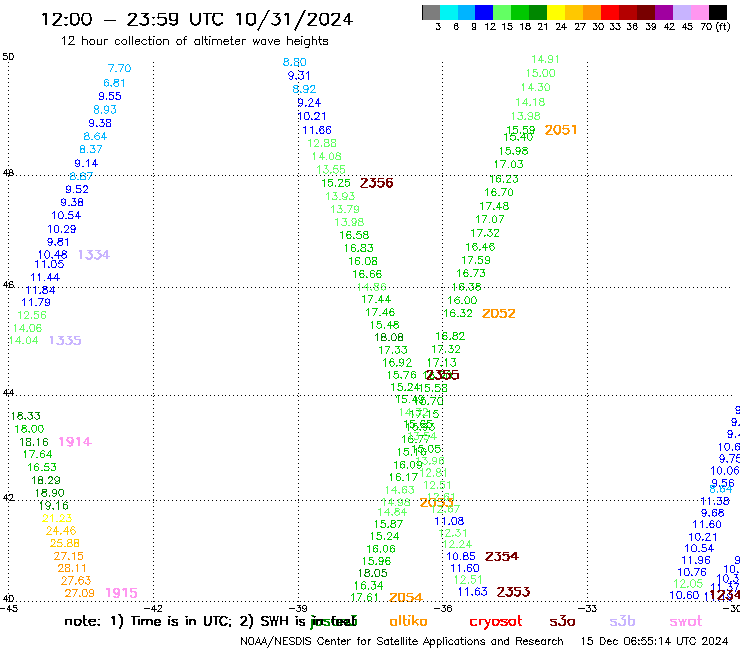Screen dimensions: 740x650
Task: Click the wave height value '19.16'
Action: [53, 506]
